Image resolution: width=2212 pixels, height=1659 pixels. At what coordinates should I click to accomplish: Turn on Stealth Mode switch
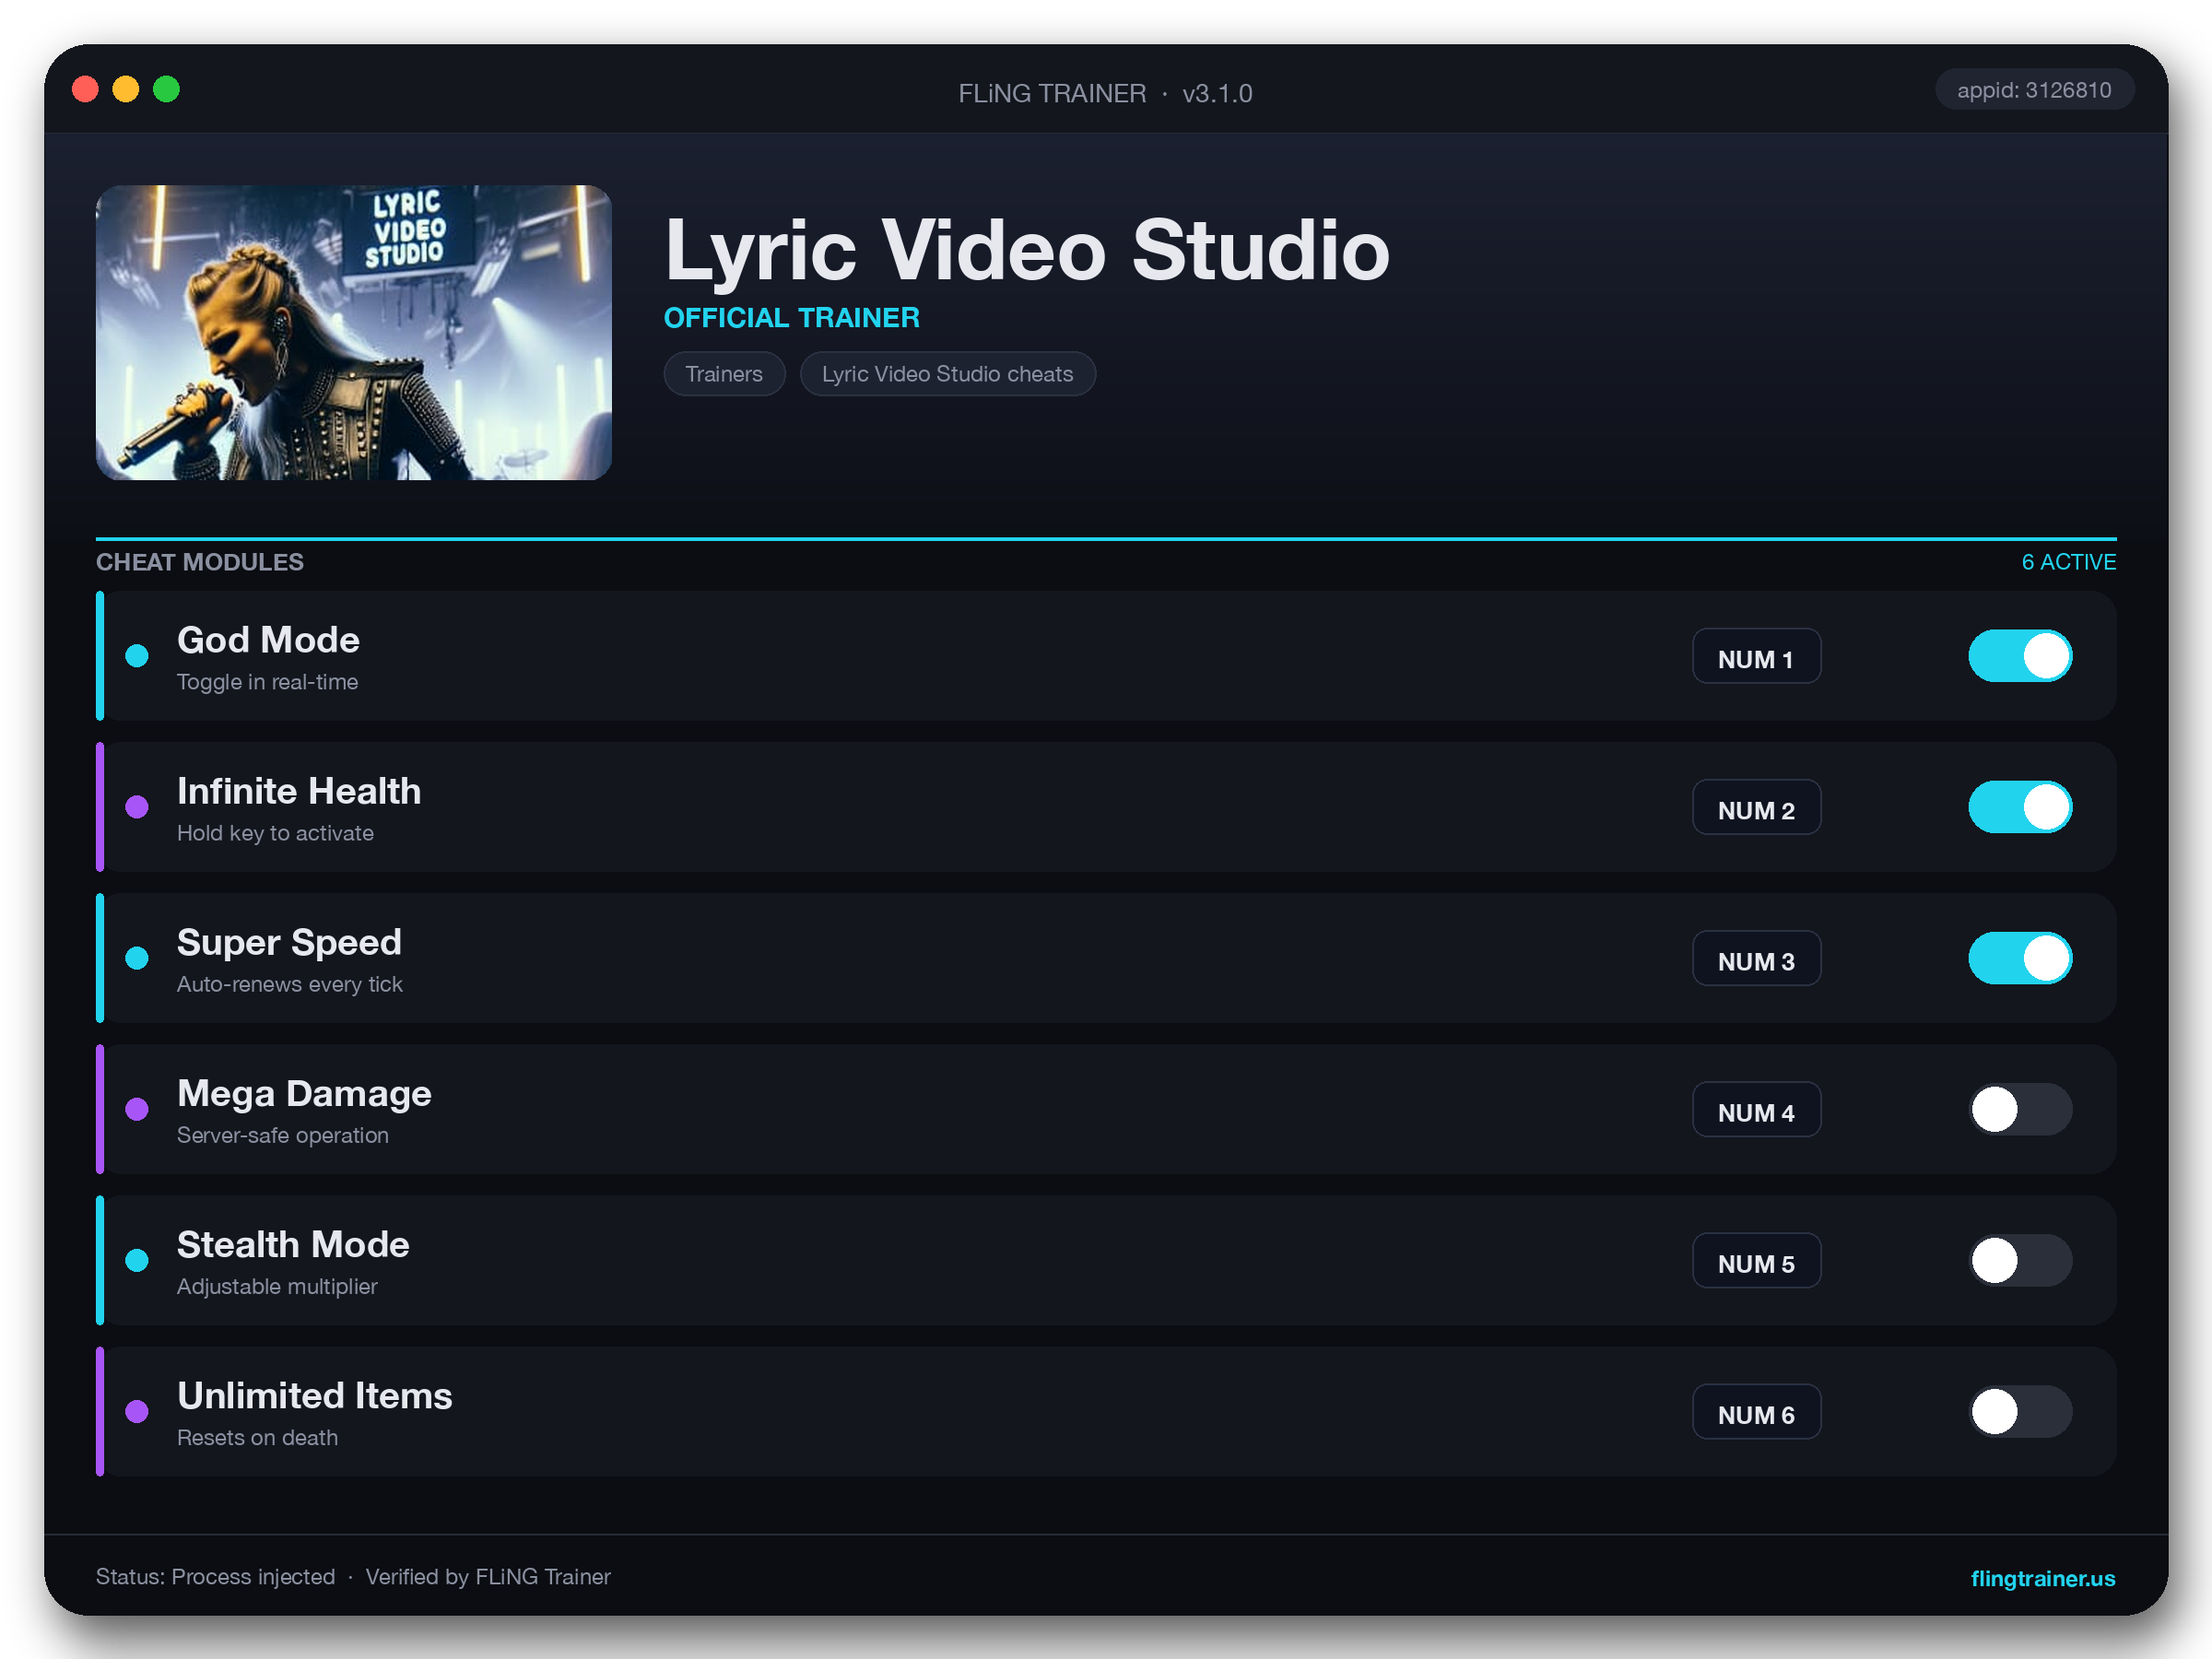point(2020,1260)
